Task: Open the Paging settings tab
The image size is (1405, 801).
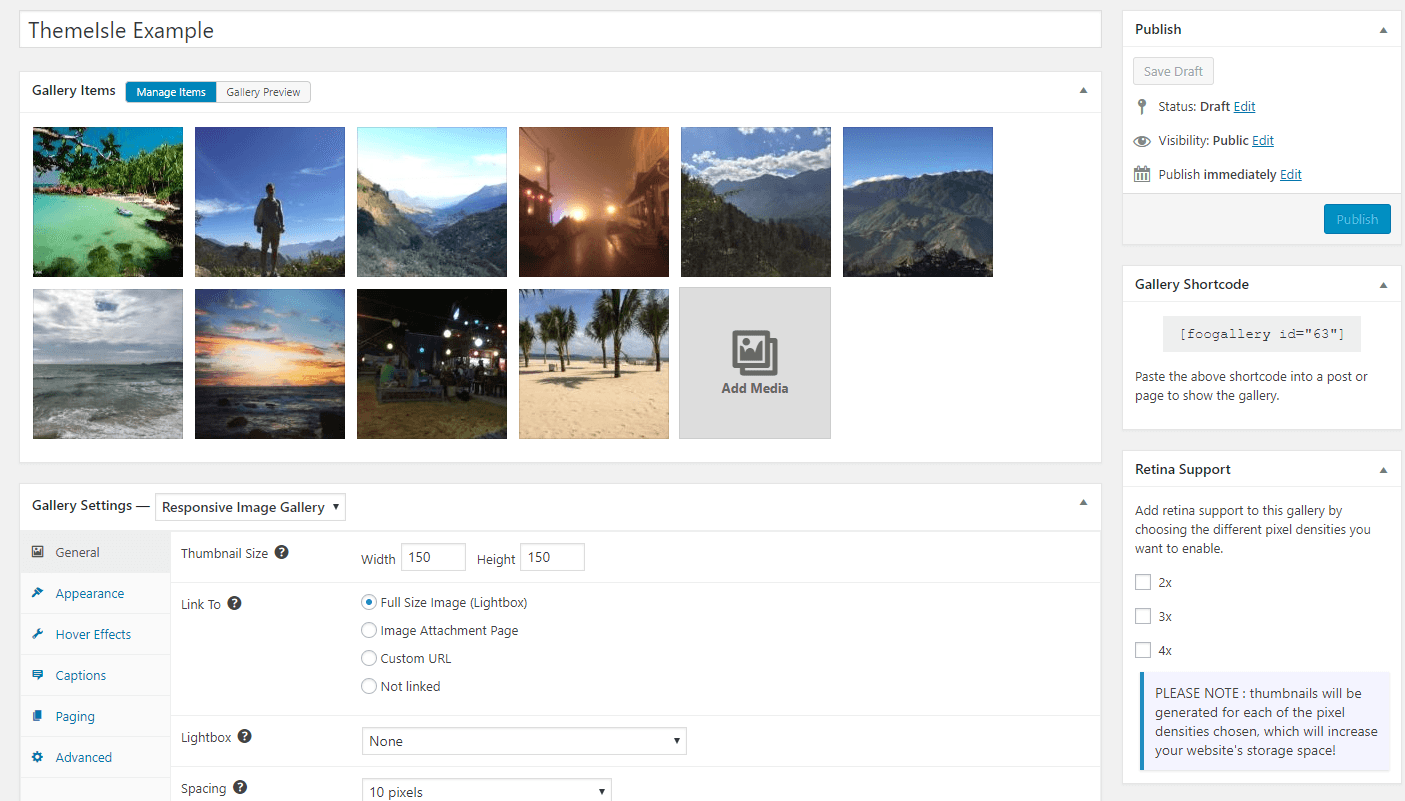Action: pyautogui.click(x=95, y=716)
